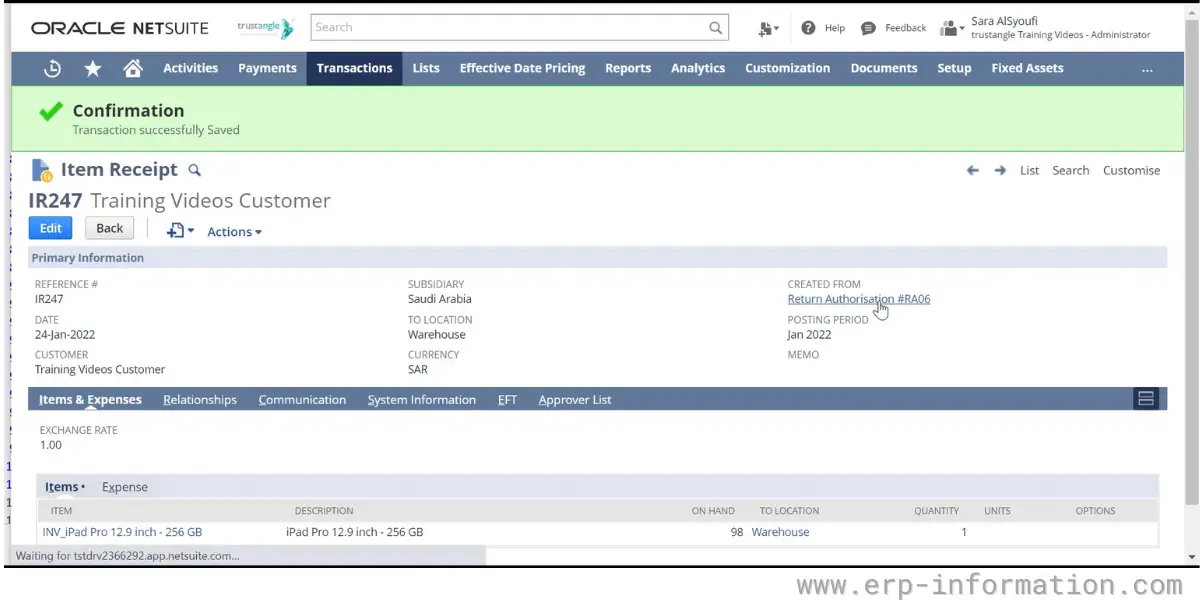Image resolution: width=1200 pixels, height=600 pixels.
Task: Click the page vertical scrollbar down arrow
Action: click(x=1190, y=557)
